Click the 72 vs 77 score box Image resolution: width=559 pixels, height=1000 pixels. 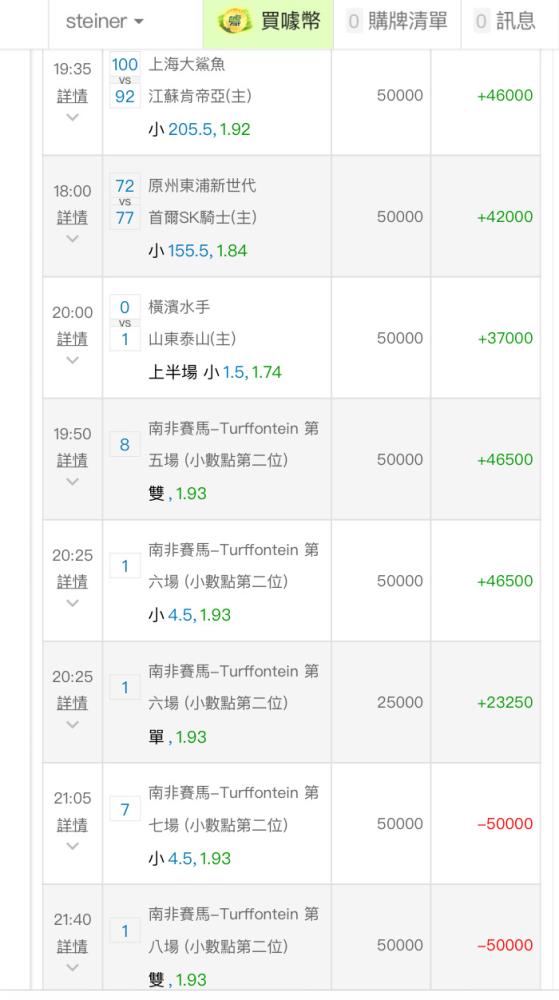[124, 202]
